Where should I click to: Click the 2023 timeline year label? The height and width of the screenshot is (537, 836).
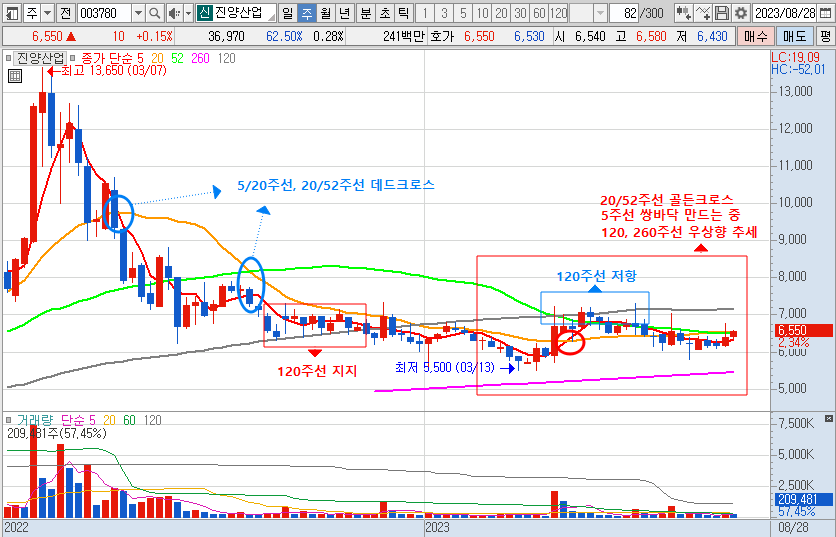coord(437,527)
